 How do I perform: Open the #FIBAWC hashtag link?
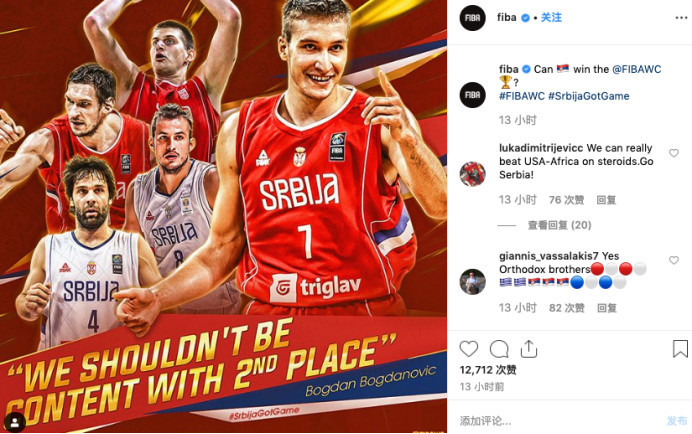[522, 96]
